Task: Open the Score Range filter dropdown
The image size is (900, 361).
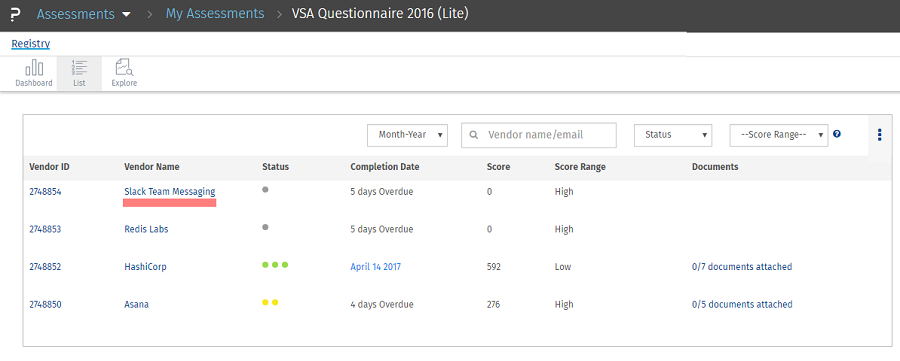Action: [x=779, y=135]
